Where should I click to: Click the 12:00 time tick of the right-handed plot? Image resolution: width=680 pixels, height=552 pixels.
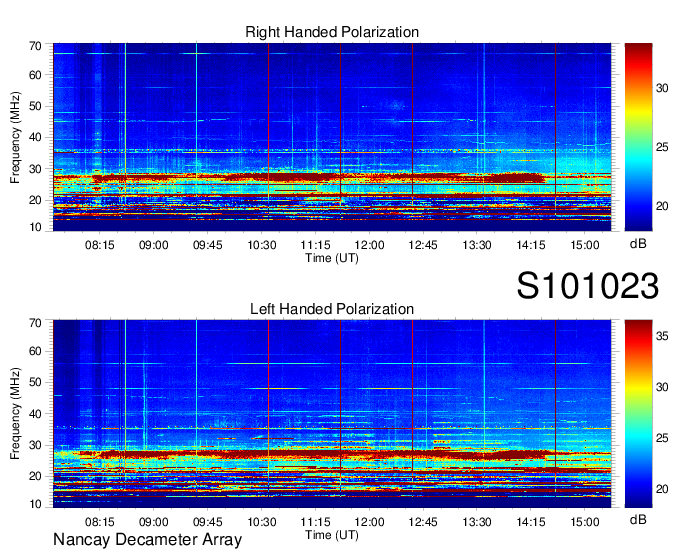pyautogui.click(x=369, y=245)
